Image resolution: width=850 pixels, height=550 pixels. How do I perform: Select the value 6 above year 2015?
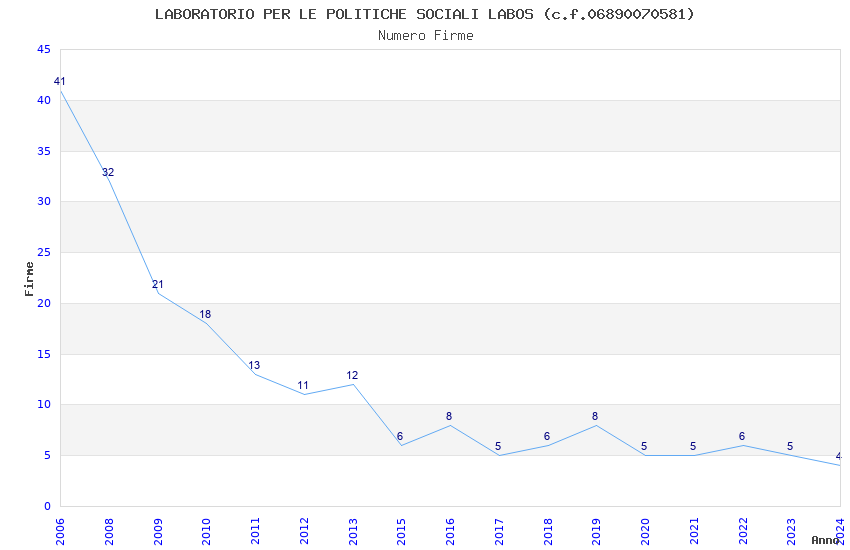pyautogui.click(x=400, y=436)
